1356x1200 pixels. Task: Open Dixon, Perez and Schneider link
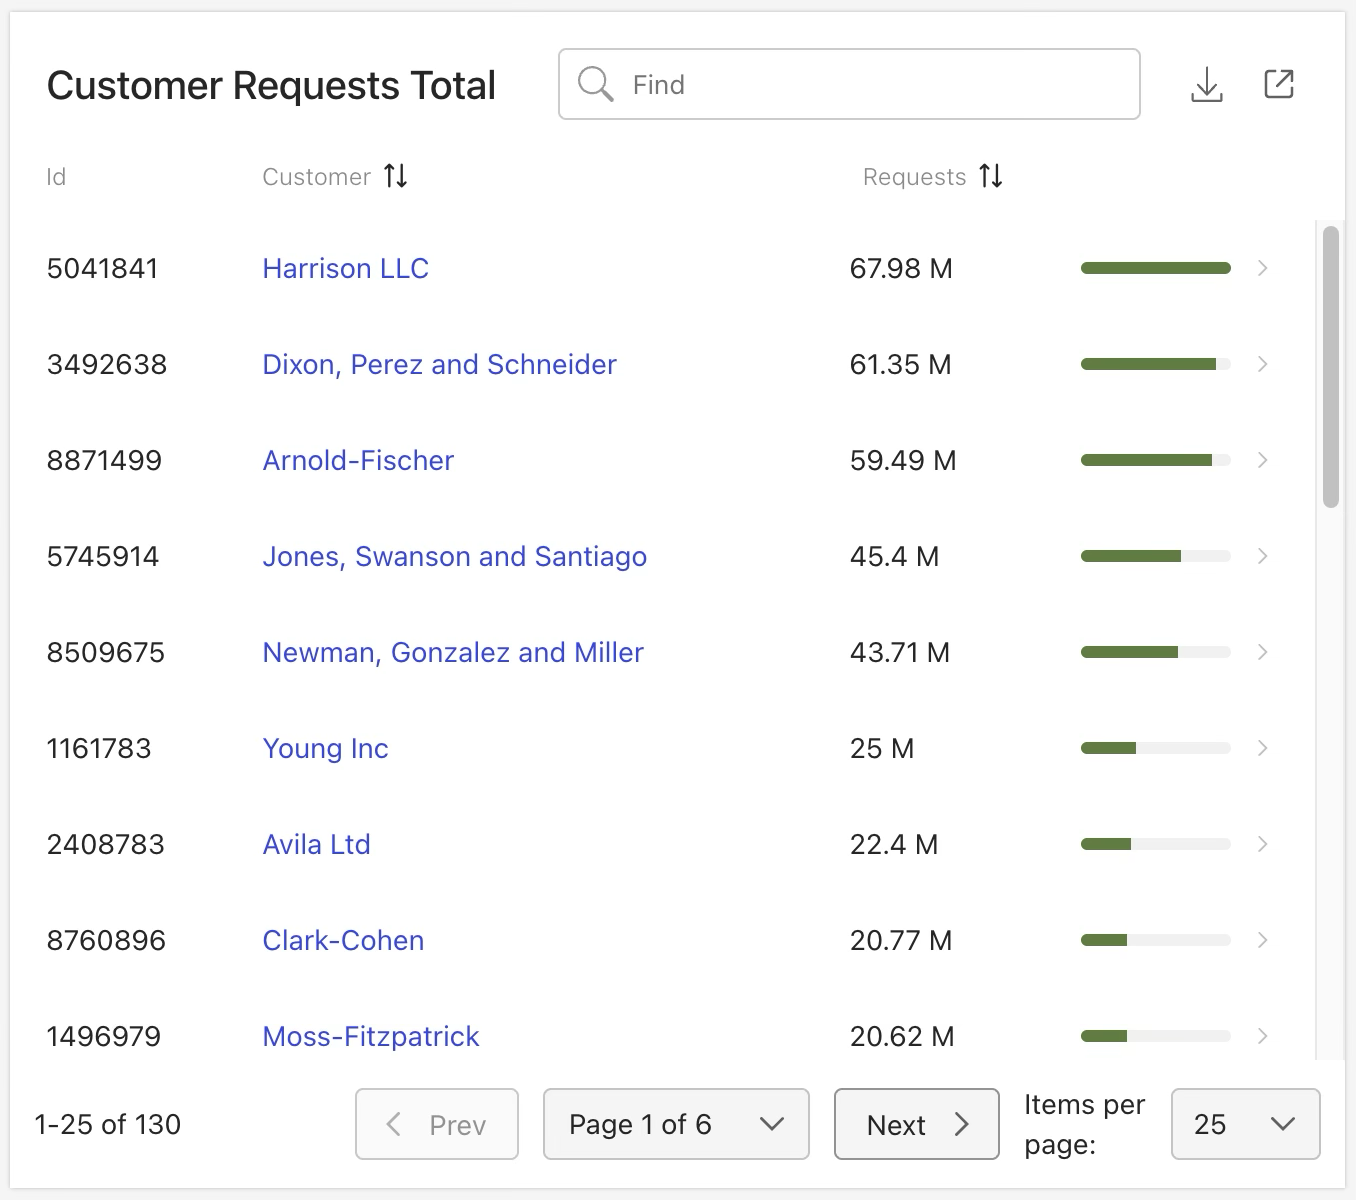[440, 364]
